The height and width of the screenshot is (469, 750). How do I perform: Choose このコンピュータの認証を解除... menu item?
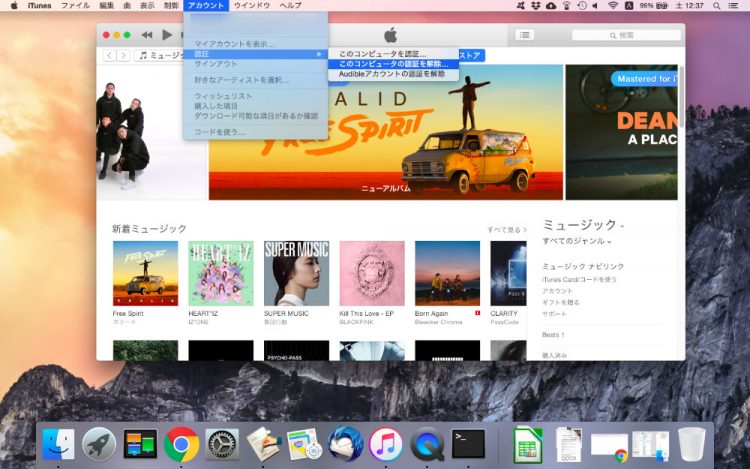393,64
